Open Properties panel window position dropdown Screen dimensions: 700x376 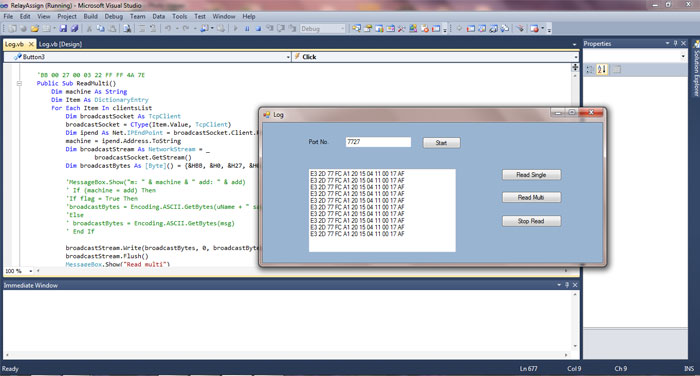pyautogui.click(x=667, y=43)
